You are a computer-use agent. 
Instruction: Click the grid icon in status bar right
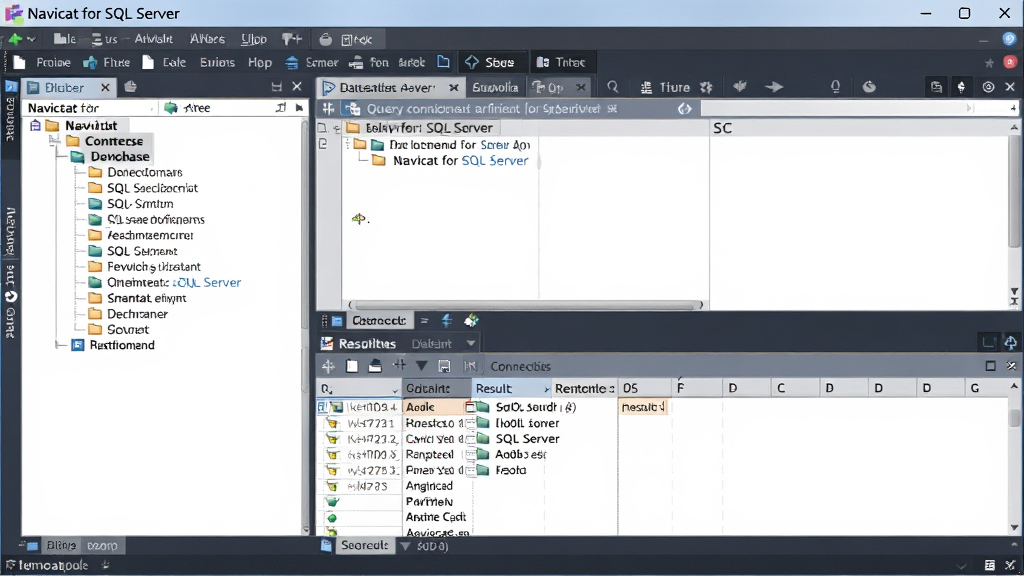click(x=990, y=565)
